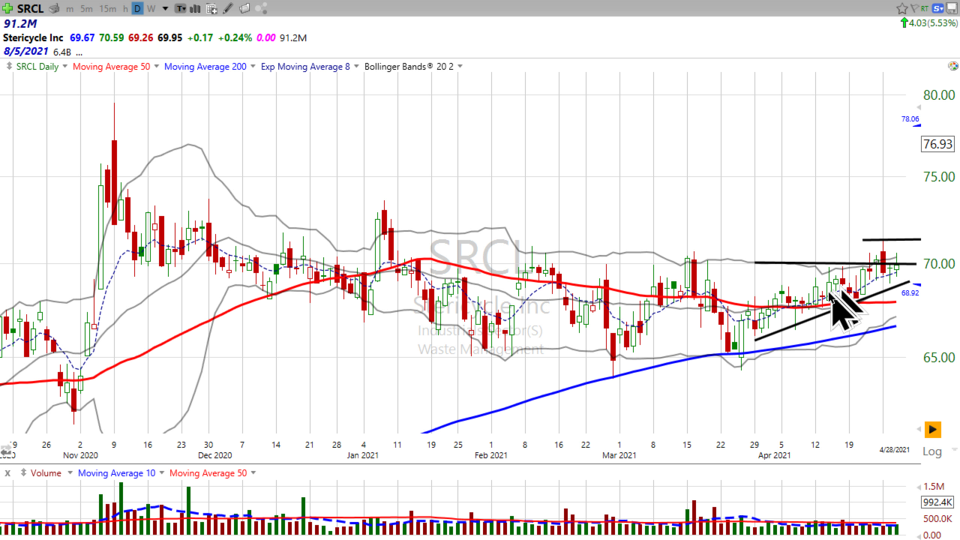This screenshot has width=960, height=540.
Task: Open the time frame dropdown arrow
Action: 165,9
